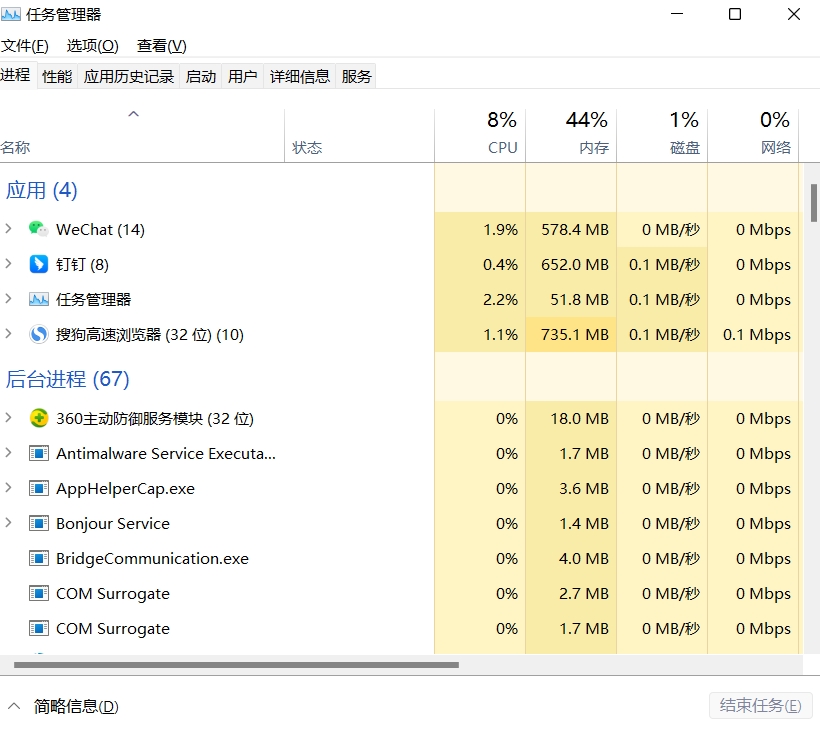Click the 结束任务 button
The image size is (820, 731).
coord(760,706)
